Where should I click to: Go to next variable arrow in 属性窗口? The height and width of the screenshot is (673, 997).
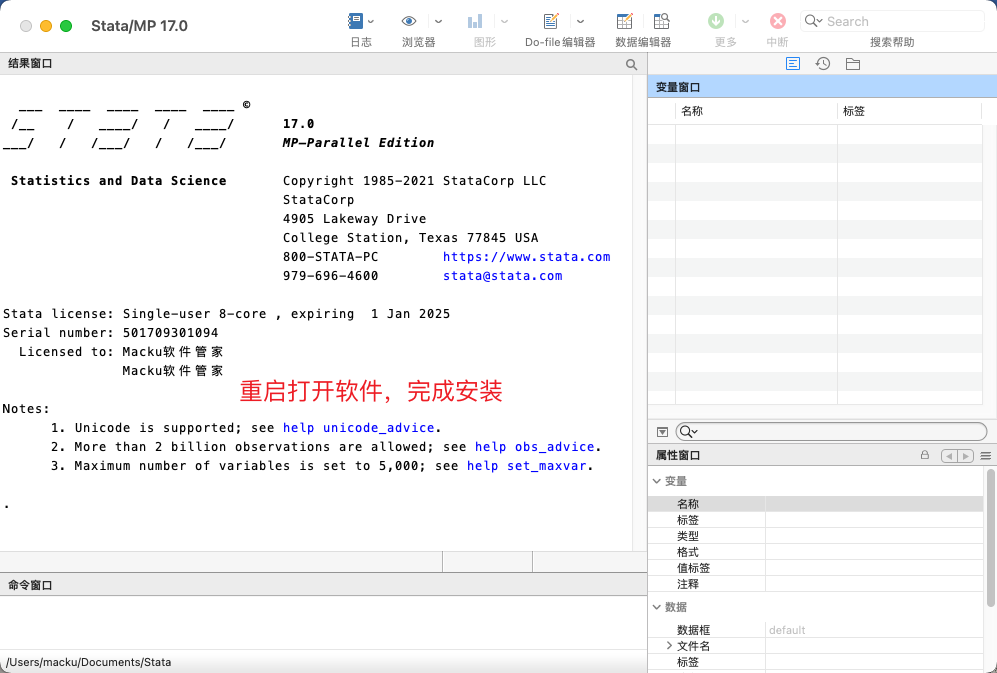(x=966, y=455)
